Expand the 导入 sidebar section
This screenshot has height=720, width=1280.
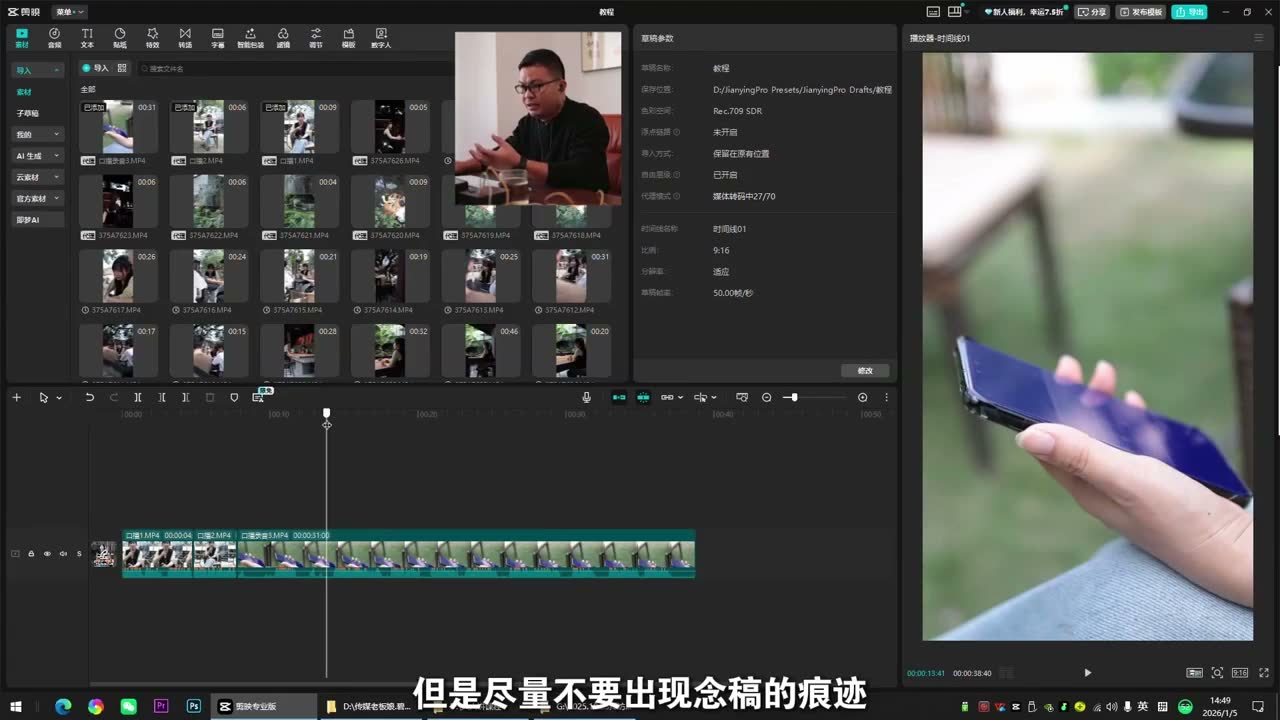pos(37,70)
